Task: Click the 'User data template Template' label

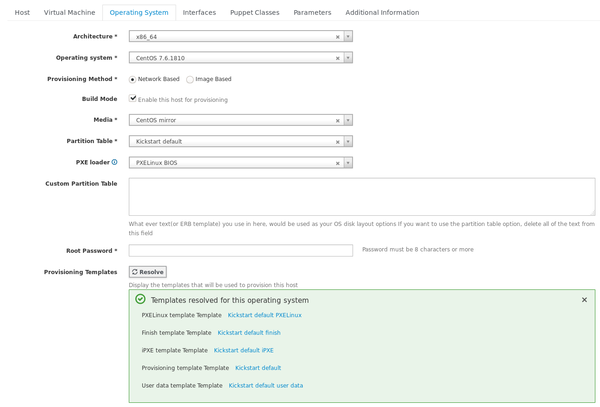Action: pos(182,386)
